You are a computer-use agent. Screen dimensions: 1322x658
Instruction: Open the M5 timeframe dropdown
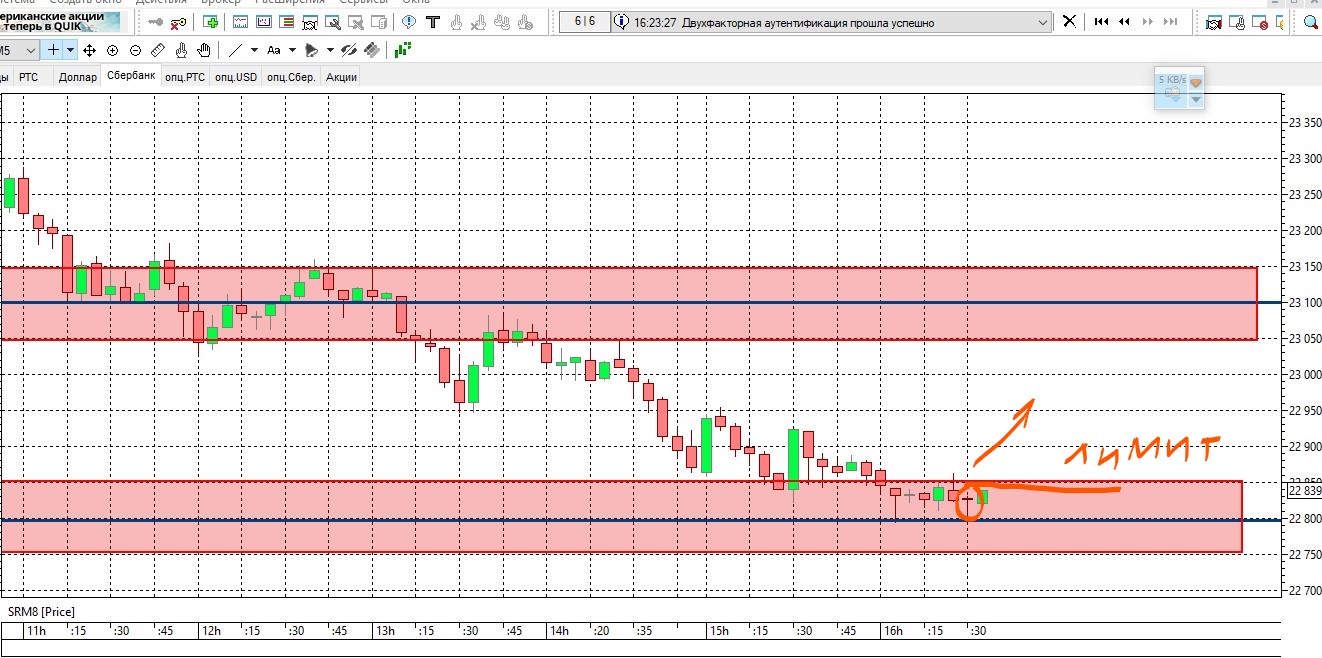[x=30, y=50]
